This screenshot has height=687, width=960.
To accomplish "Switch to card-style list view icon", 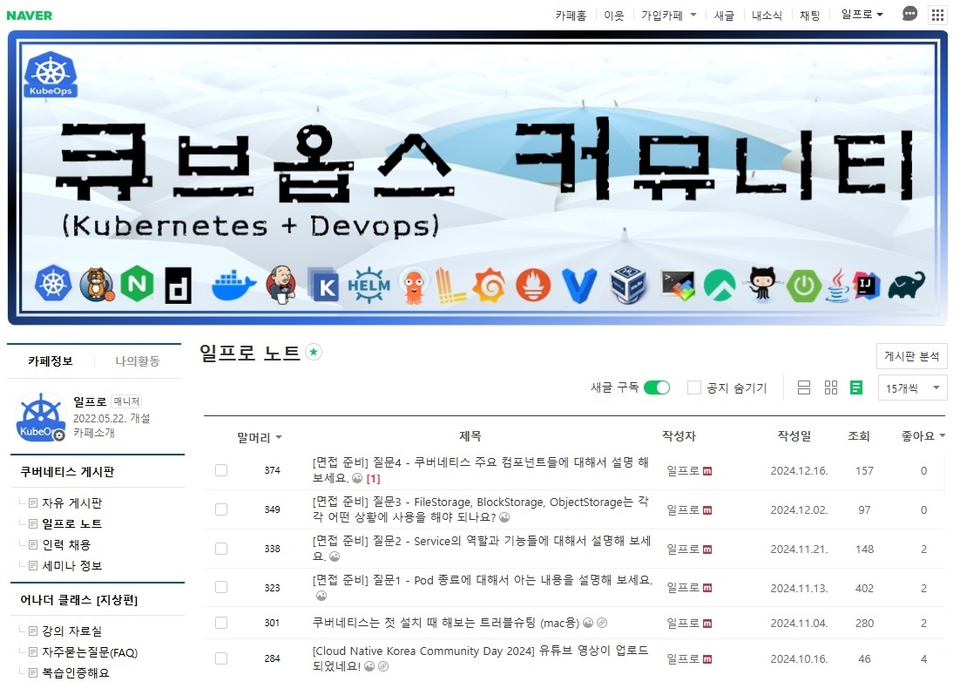I will [804, 388].
